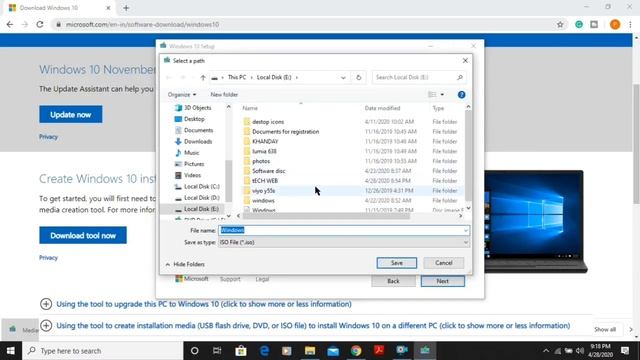
Task: Select Local Disk (C:) in navigation pane
Action: [202, 187]
